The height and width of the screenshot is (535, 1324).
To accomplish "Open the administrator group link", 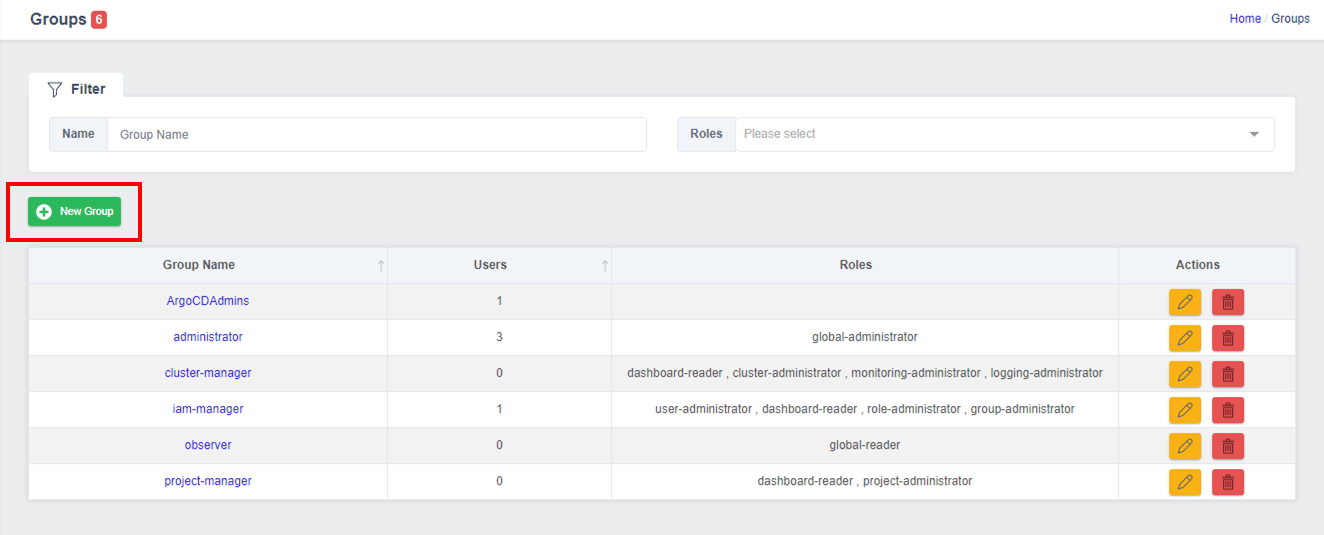I will tap(208, 337).
